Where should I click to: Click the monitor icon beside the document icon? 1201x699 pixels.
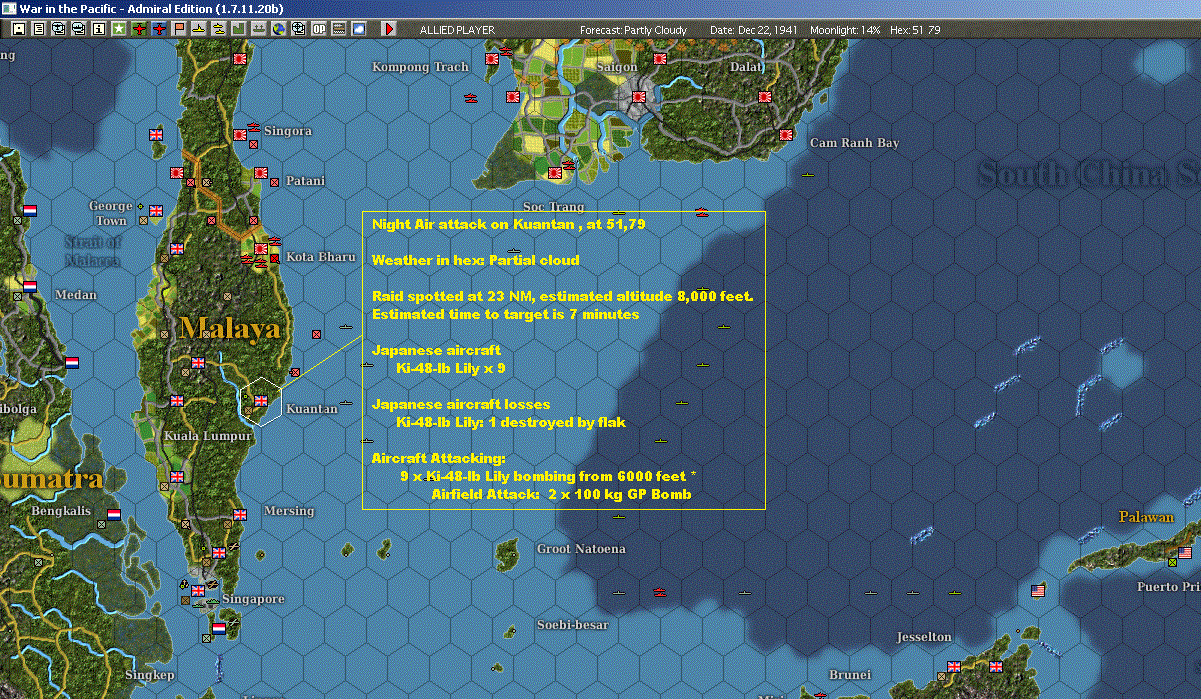click(58, 29)
